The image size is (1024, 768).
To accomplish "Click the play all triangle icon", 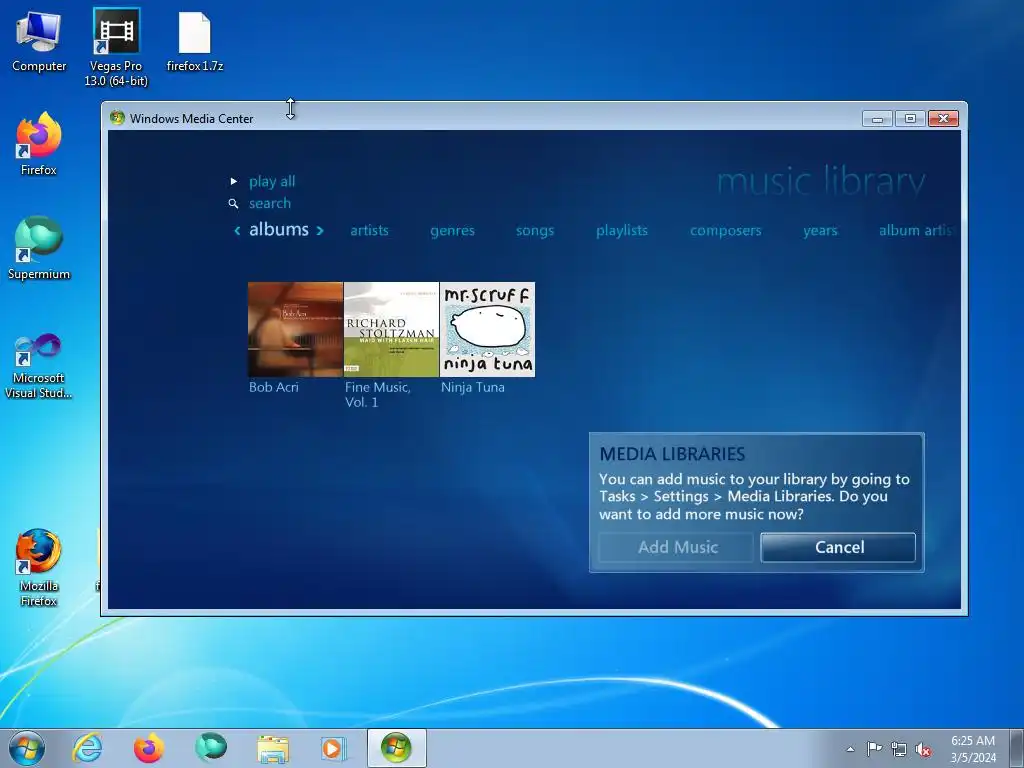I will 234,182.
